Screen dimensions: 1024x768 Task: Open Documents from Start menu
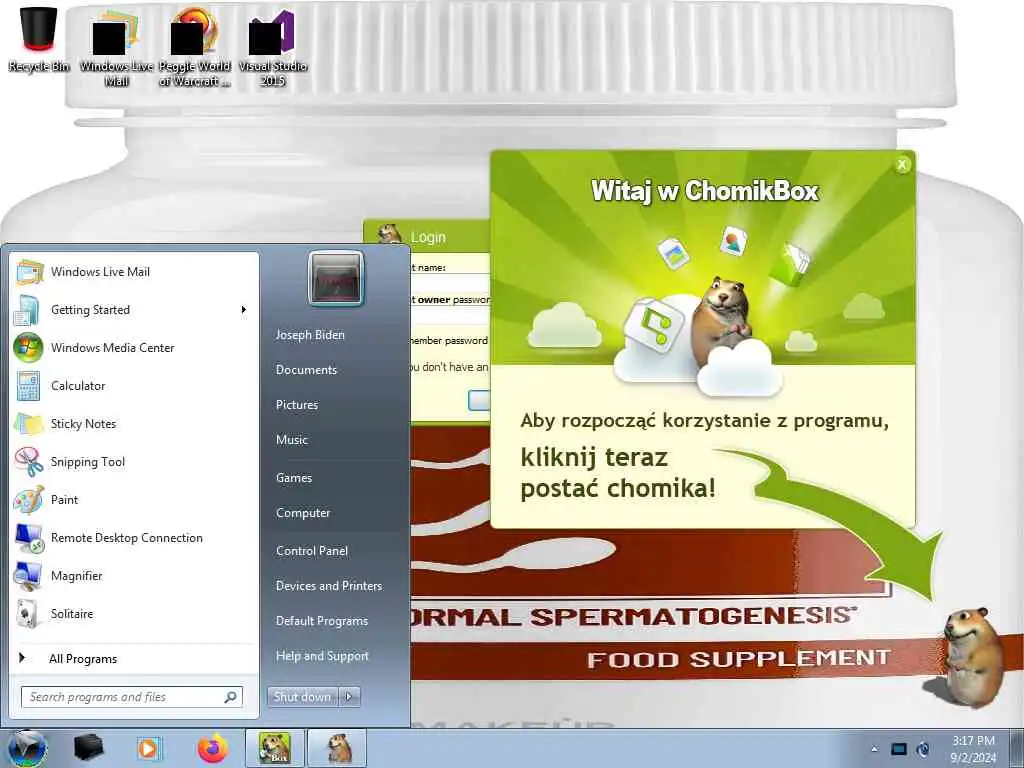coord(306,370)
